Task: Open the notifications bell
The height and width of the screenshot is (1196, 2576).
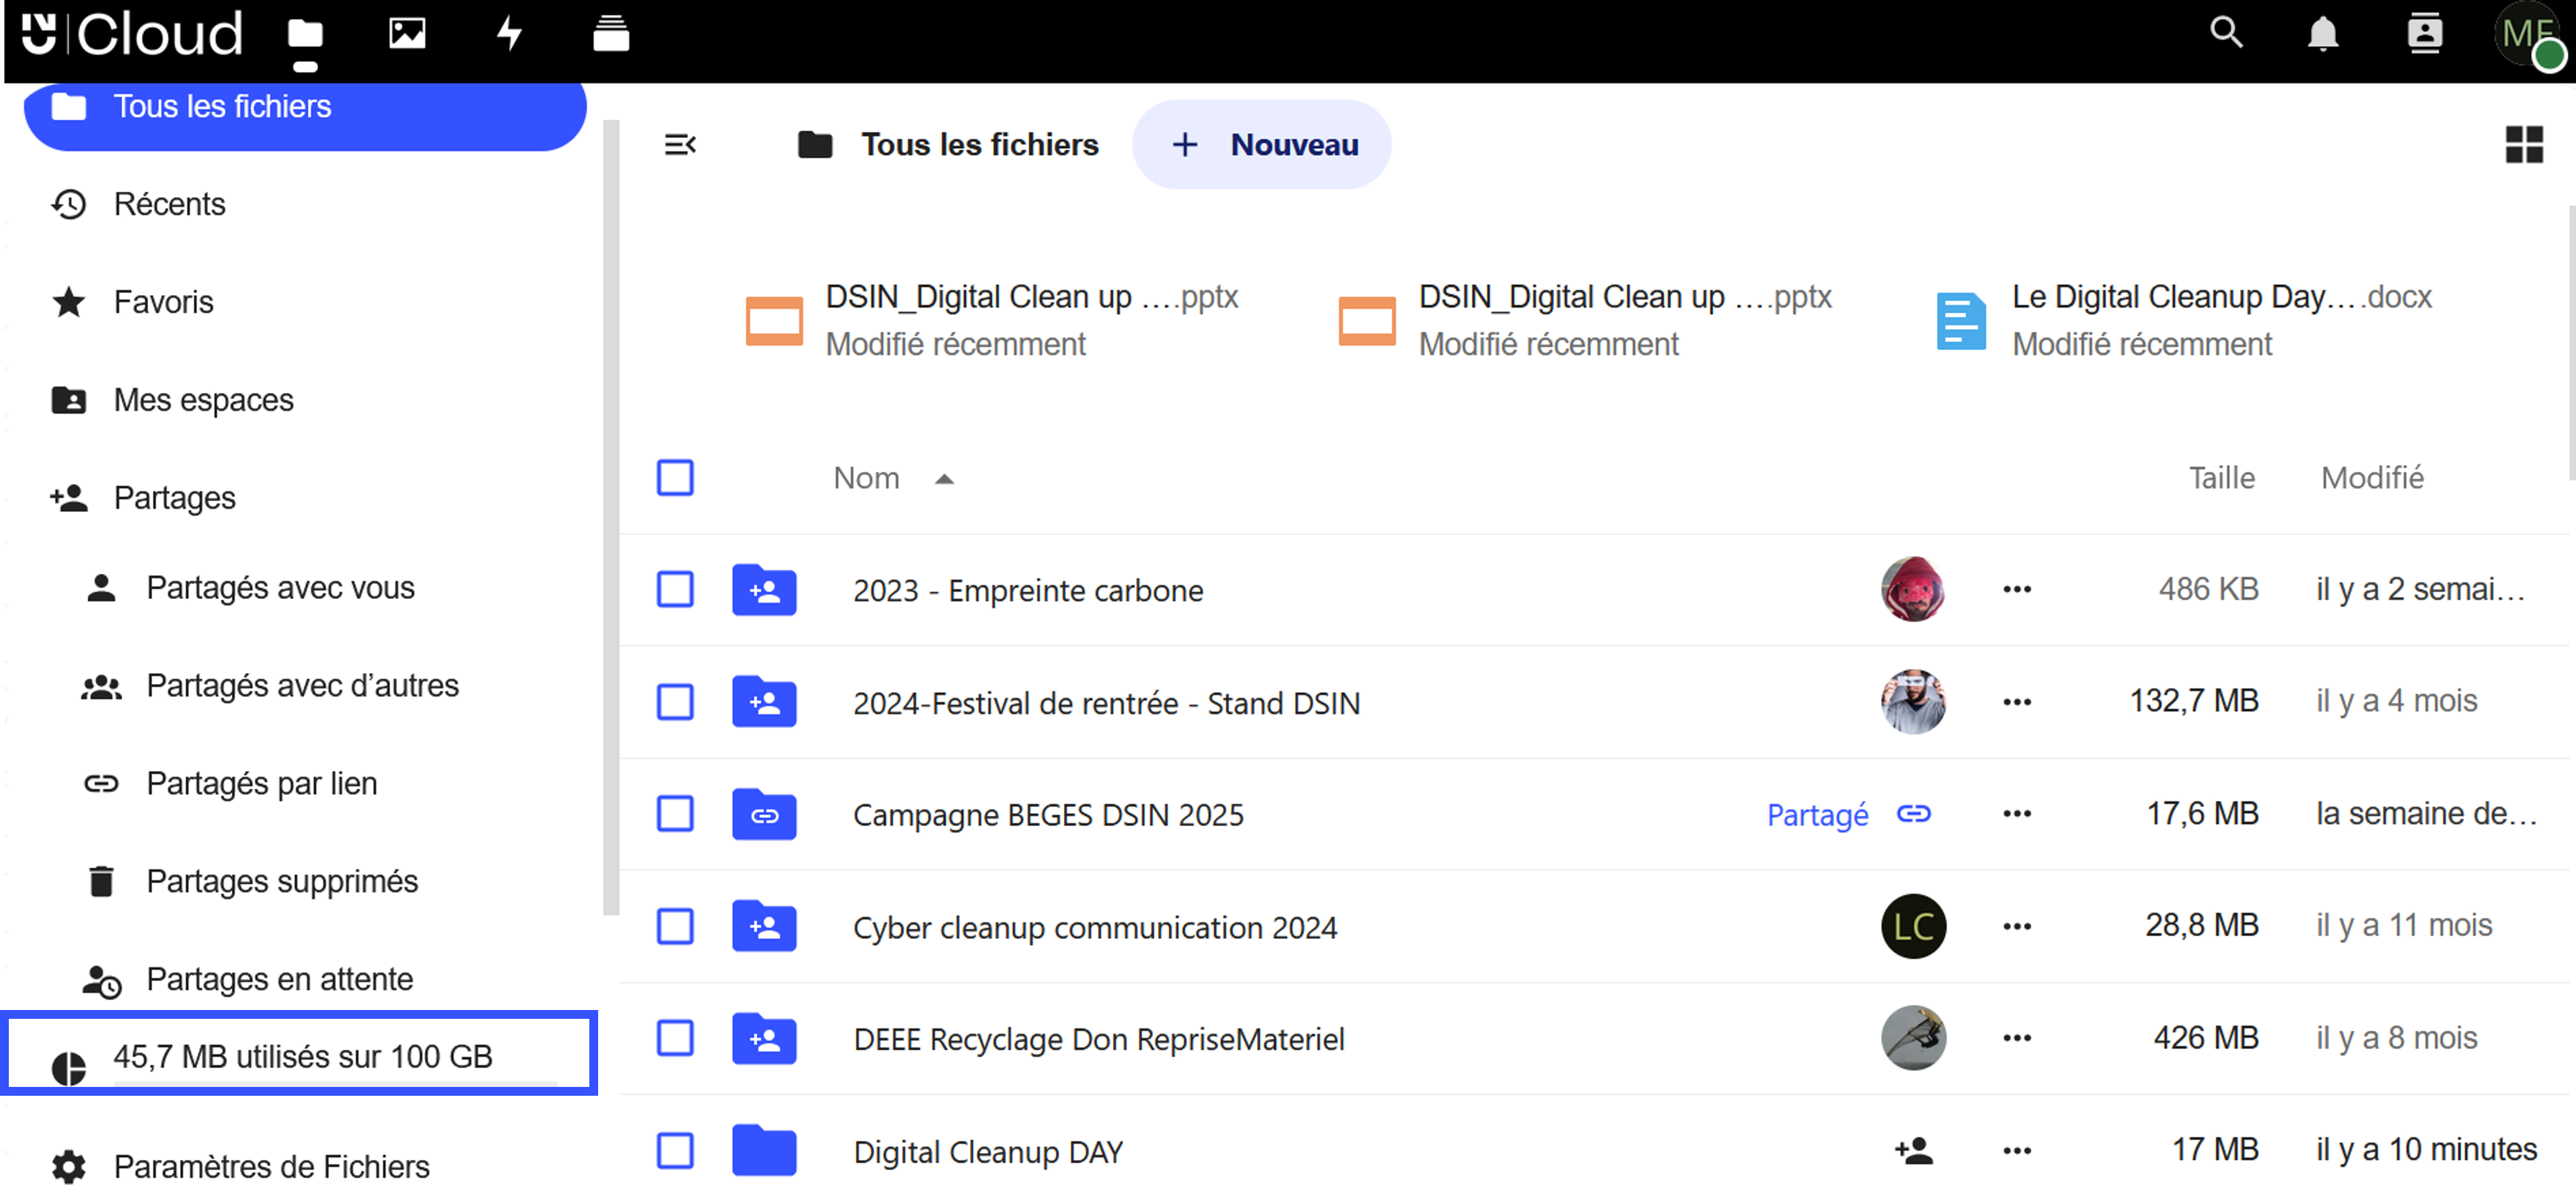Action: [2323, 34]
